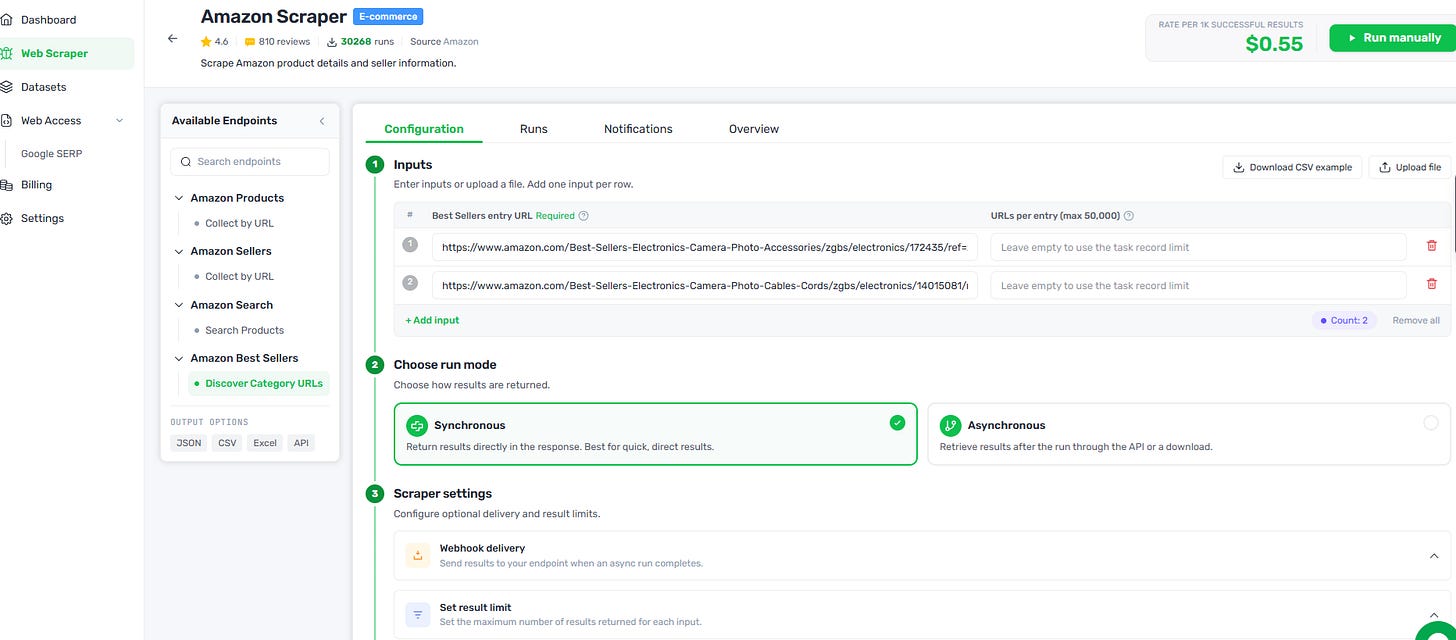Open the Datasets sidebar icon
Viewport: 1456px width, 640px height.
click(6, 87)
